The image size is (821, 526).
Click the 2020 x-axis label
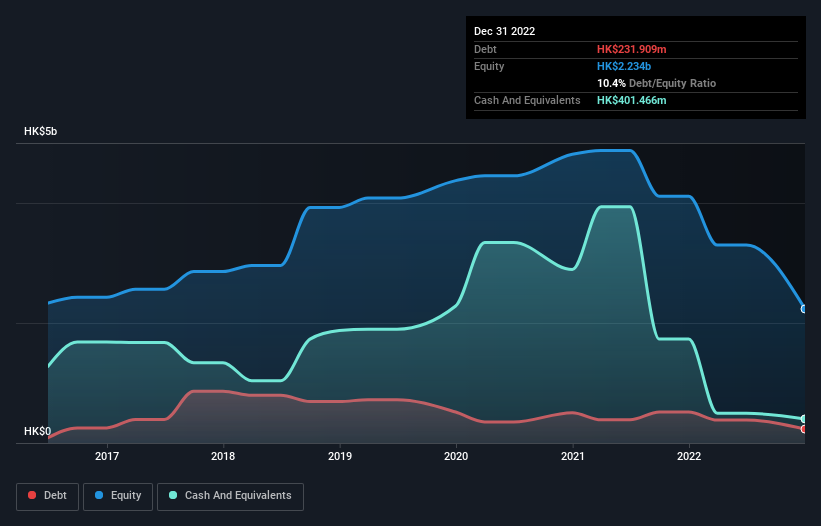456,456
